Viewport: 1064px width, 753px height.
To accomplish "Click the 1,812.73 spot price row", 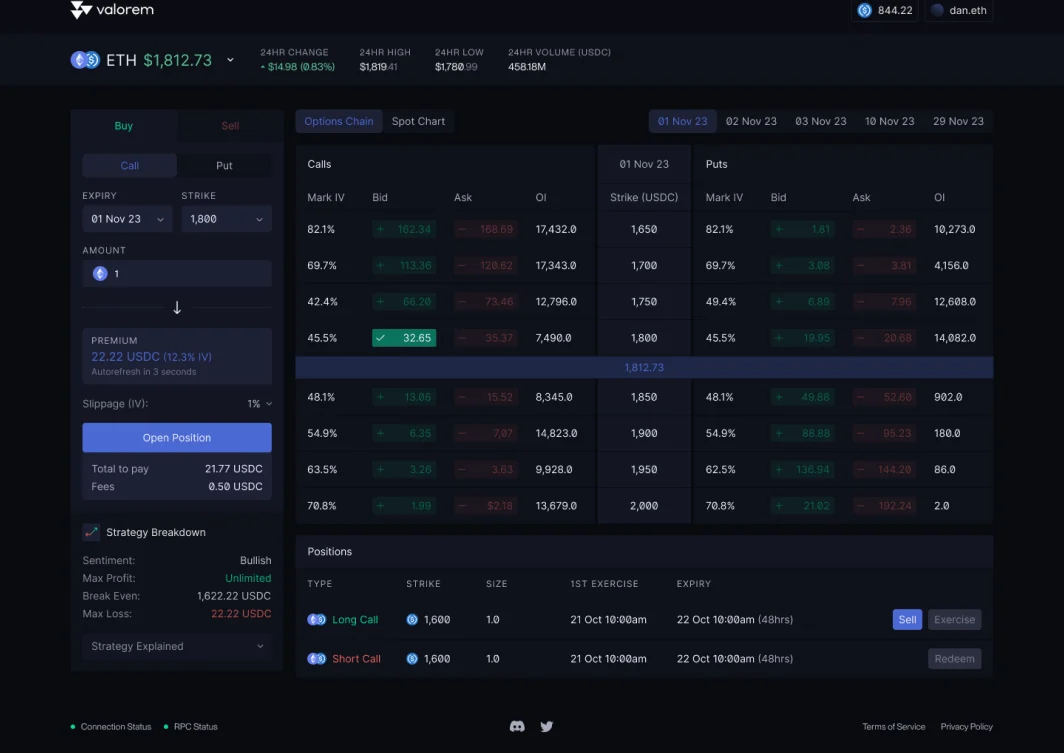I will click(x=644, y=368).
